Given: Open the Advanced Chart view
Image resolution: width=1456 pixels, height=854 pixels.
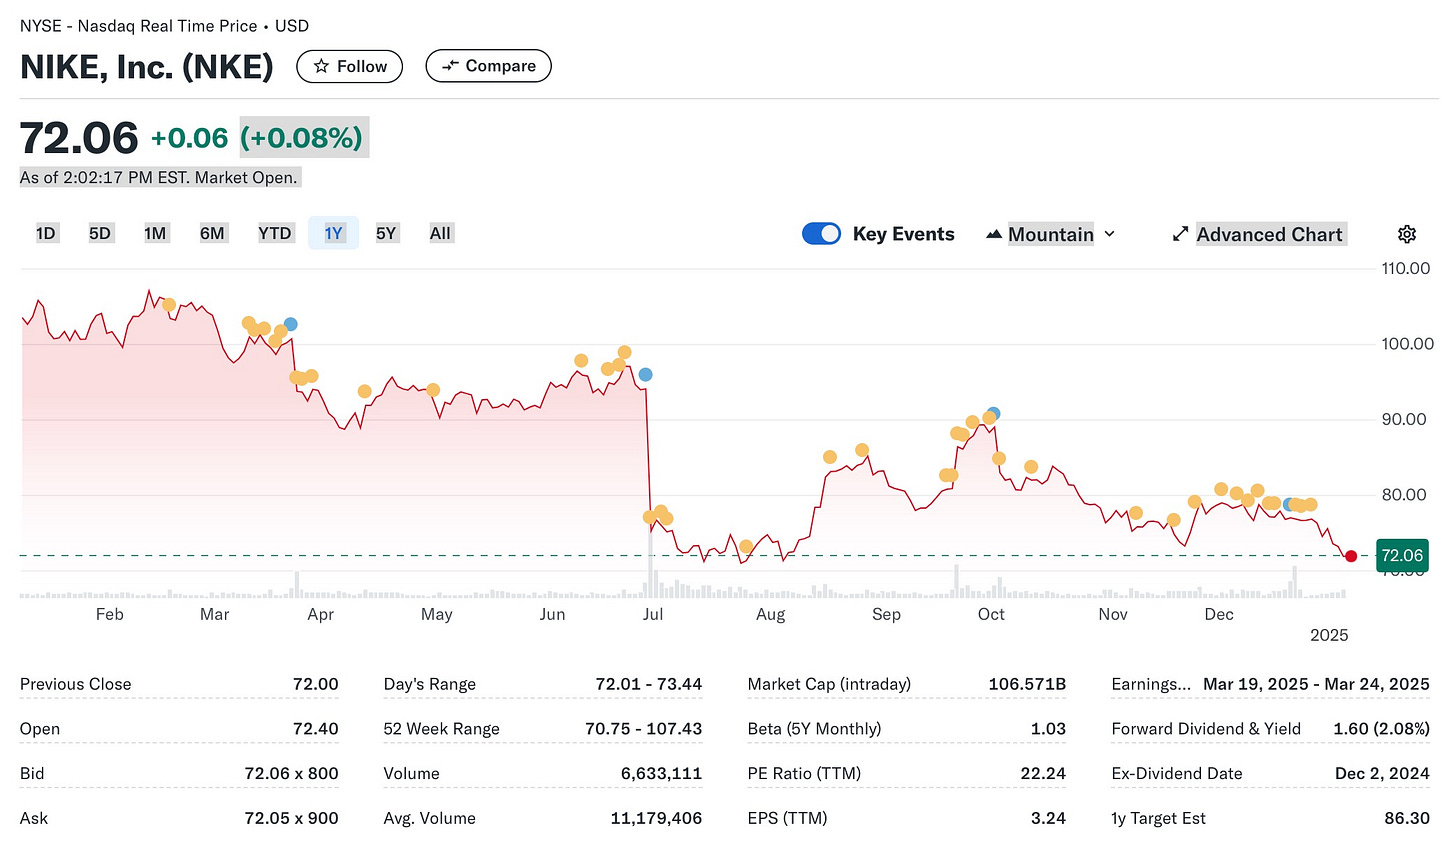Looking at the screenshot, I should 1258,234.
